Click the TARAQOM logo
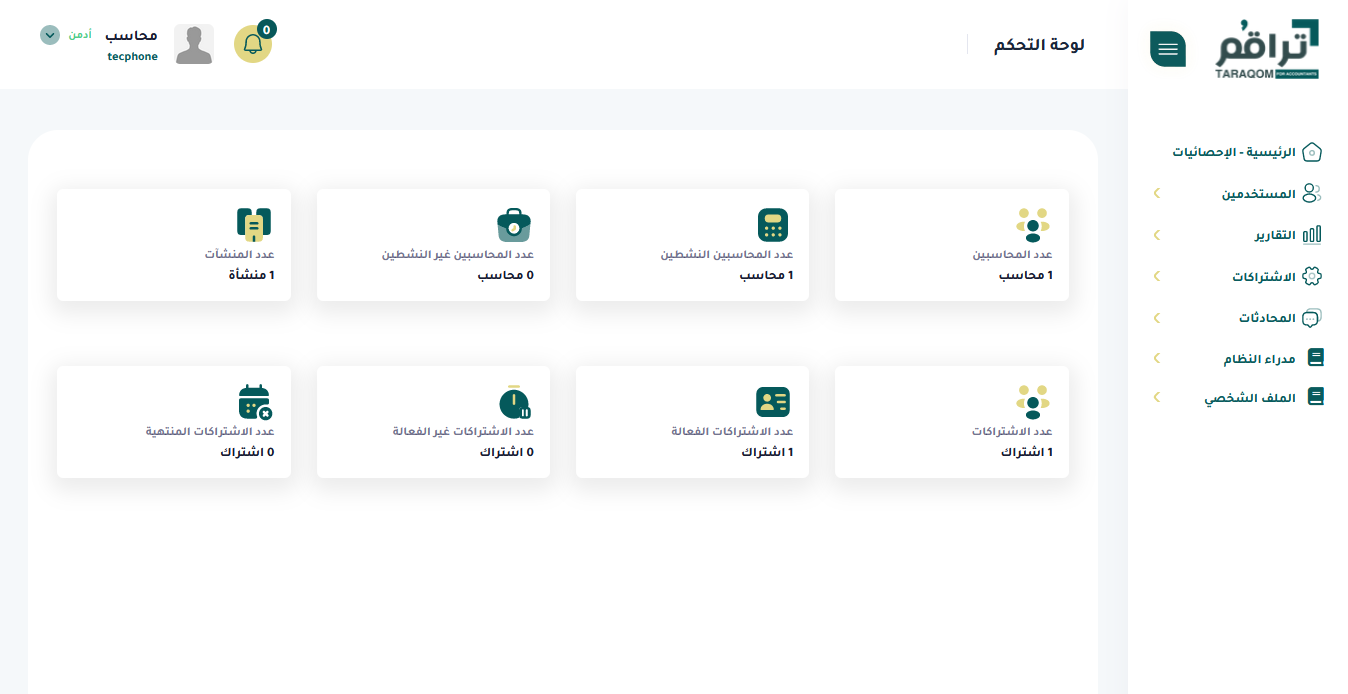 [x=1270, y=45]
